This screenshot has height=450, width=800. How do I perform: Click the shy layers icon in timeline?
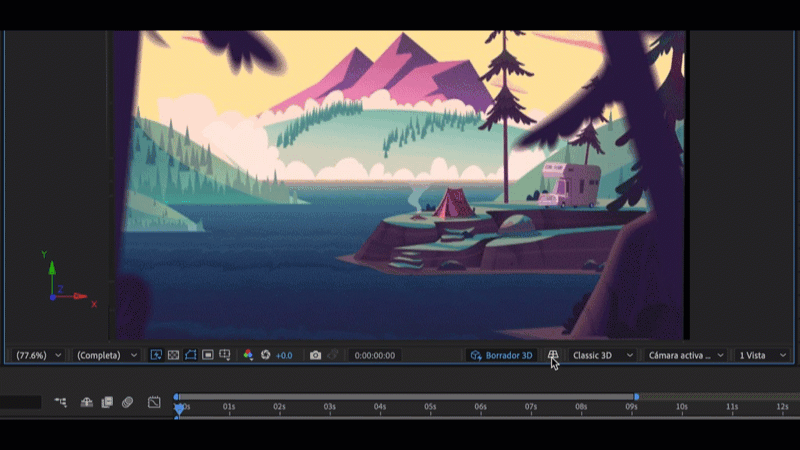tap(87, 402)
